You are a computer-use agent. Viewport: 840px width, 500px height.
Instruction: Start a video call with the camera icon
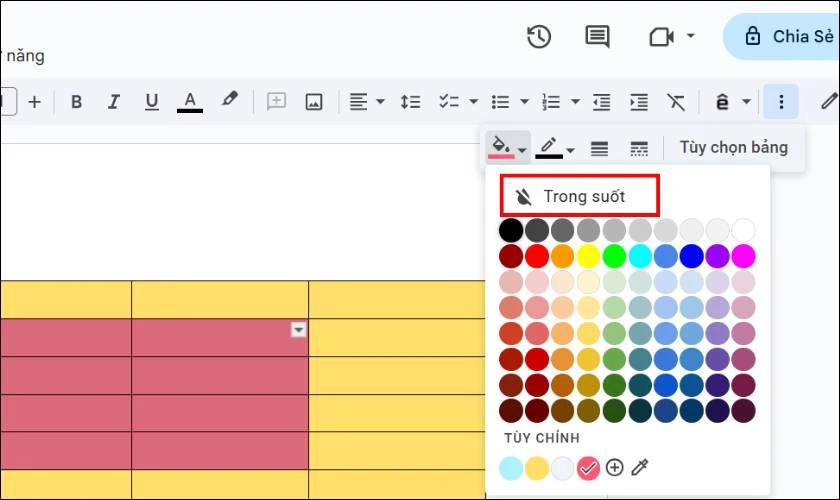(661, 37)
